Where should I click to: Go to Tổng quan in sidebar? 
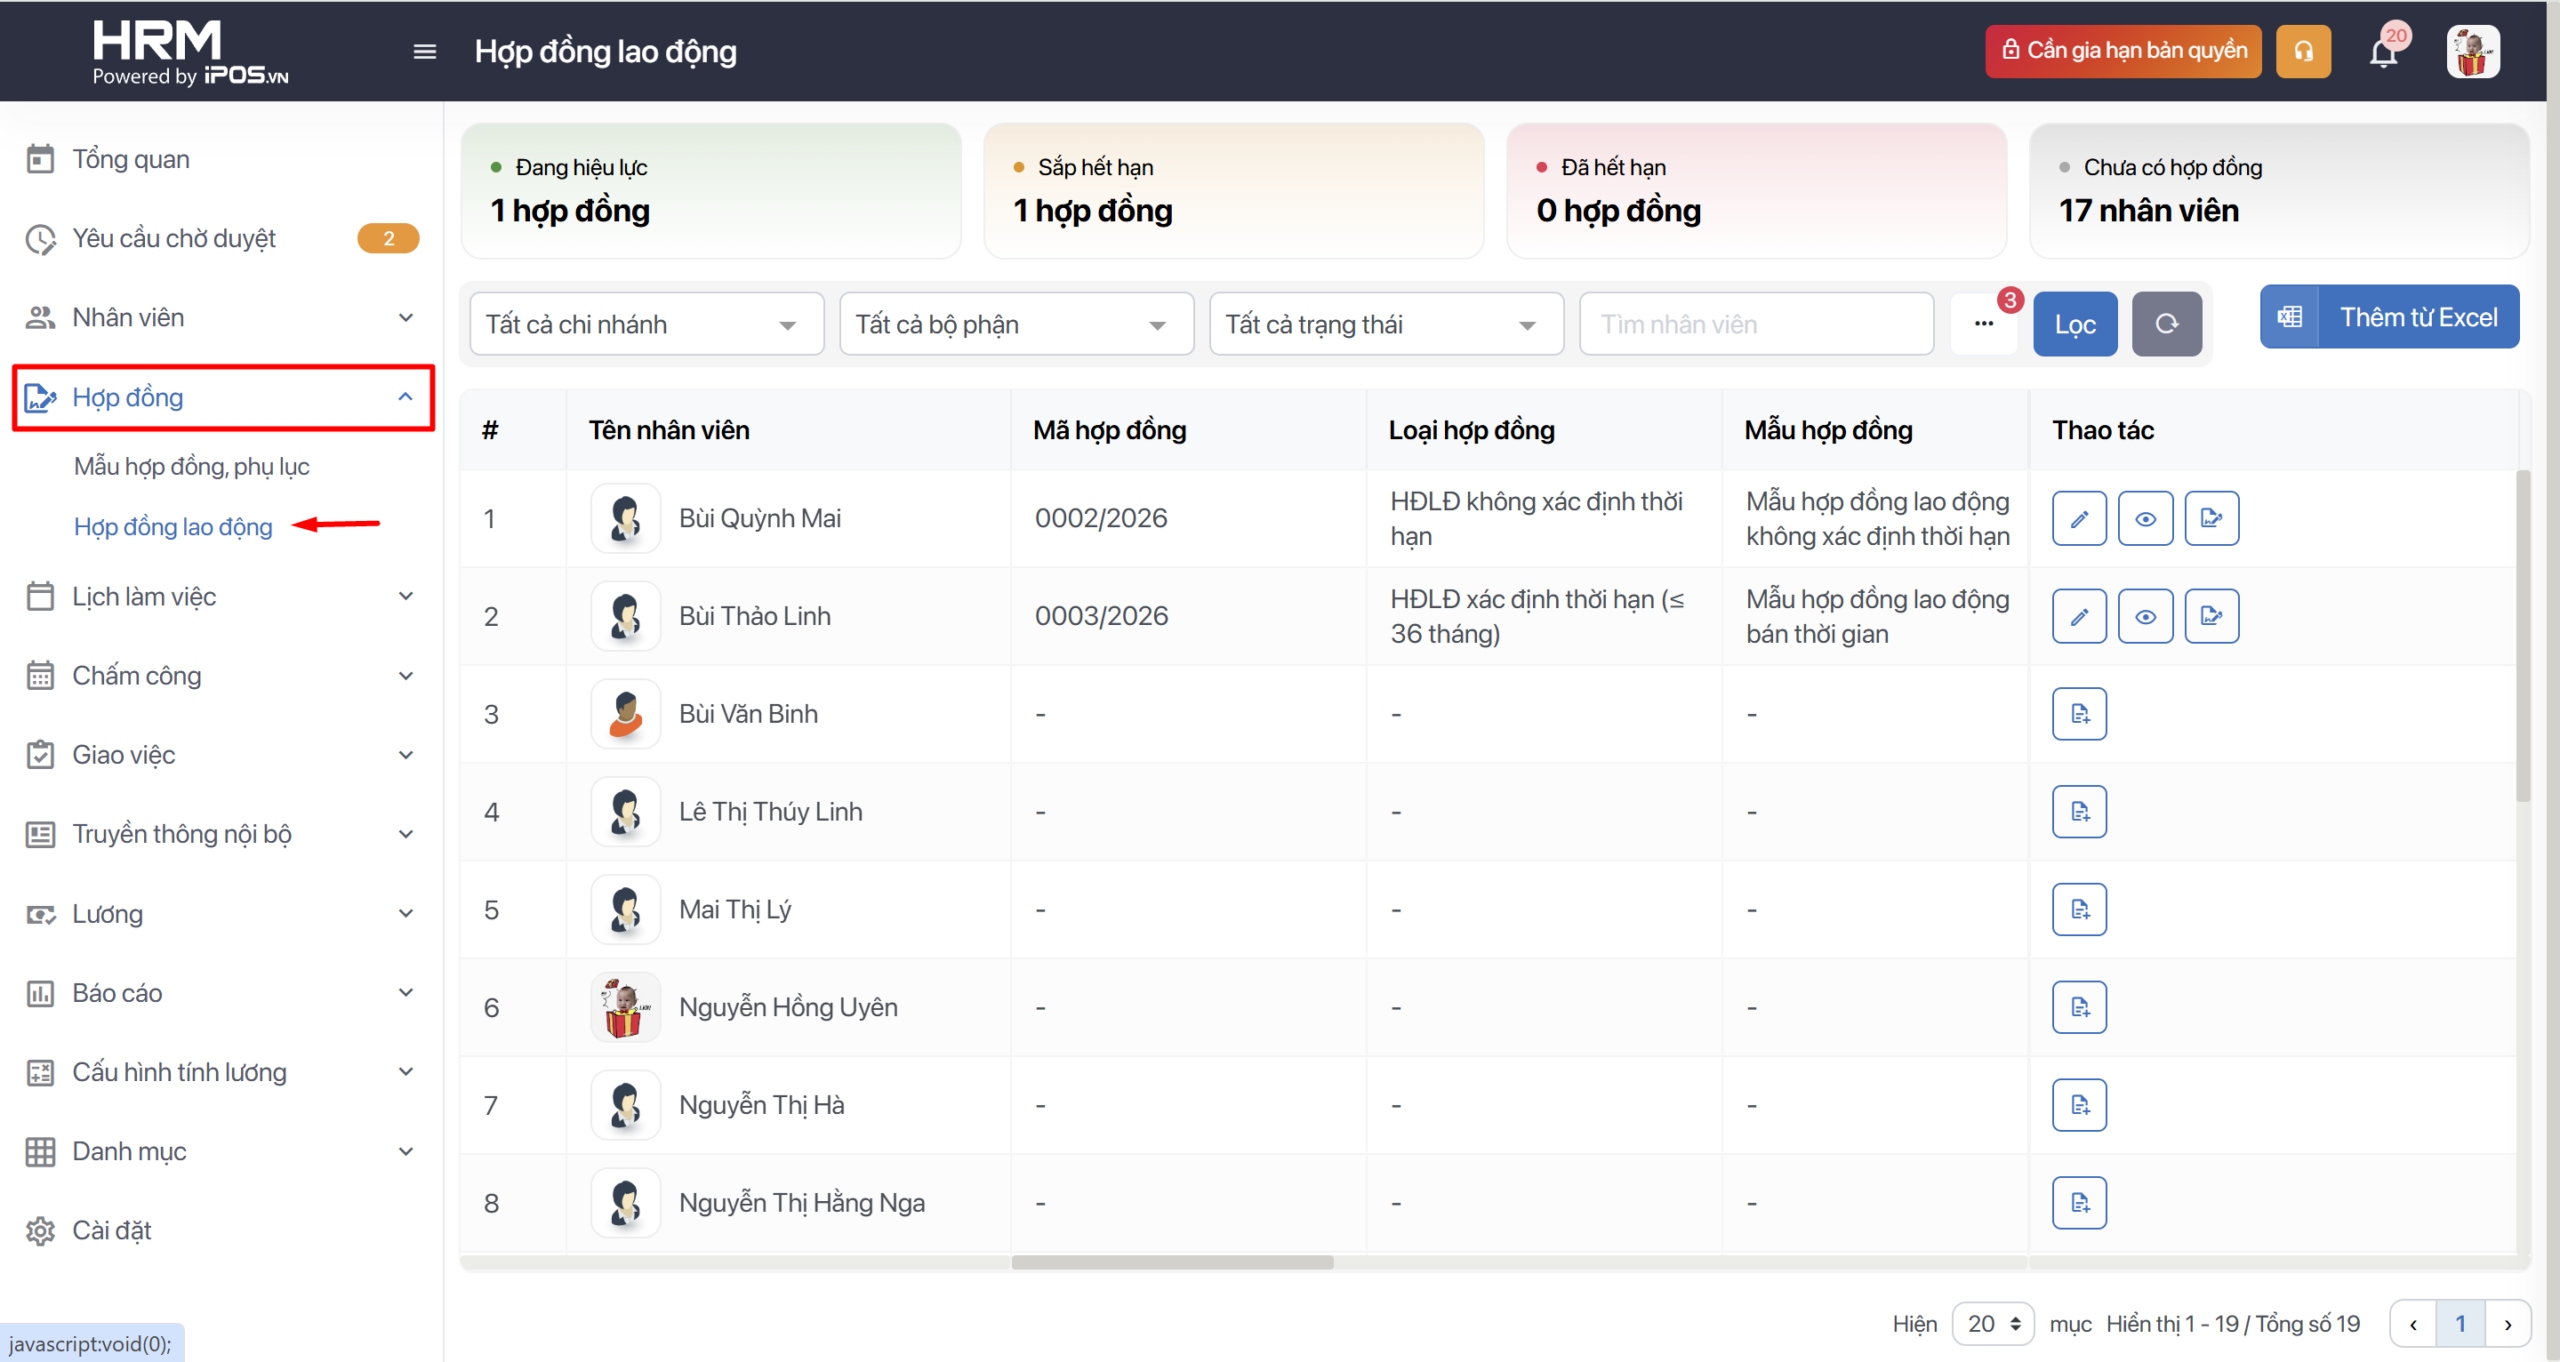pyautogui.click(x=130, y=159)
